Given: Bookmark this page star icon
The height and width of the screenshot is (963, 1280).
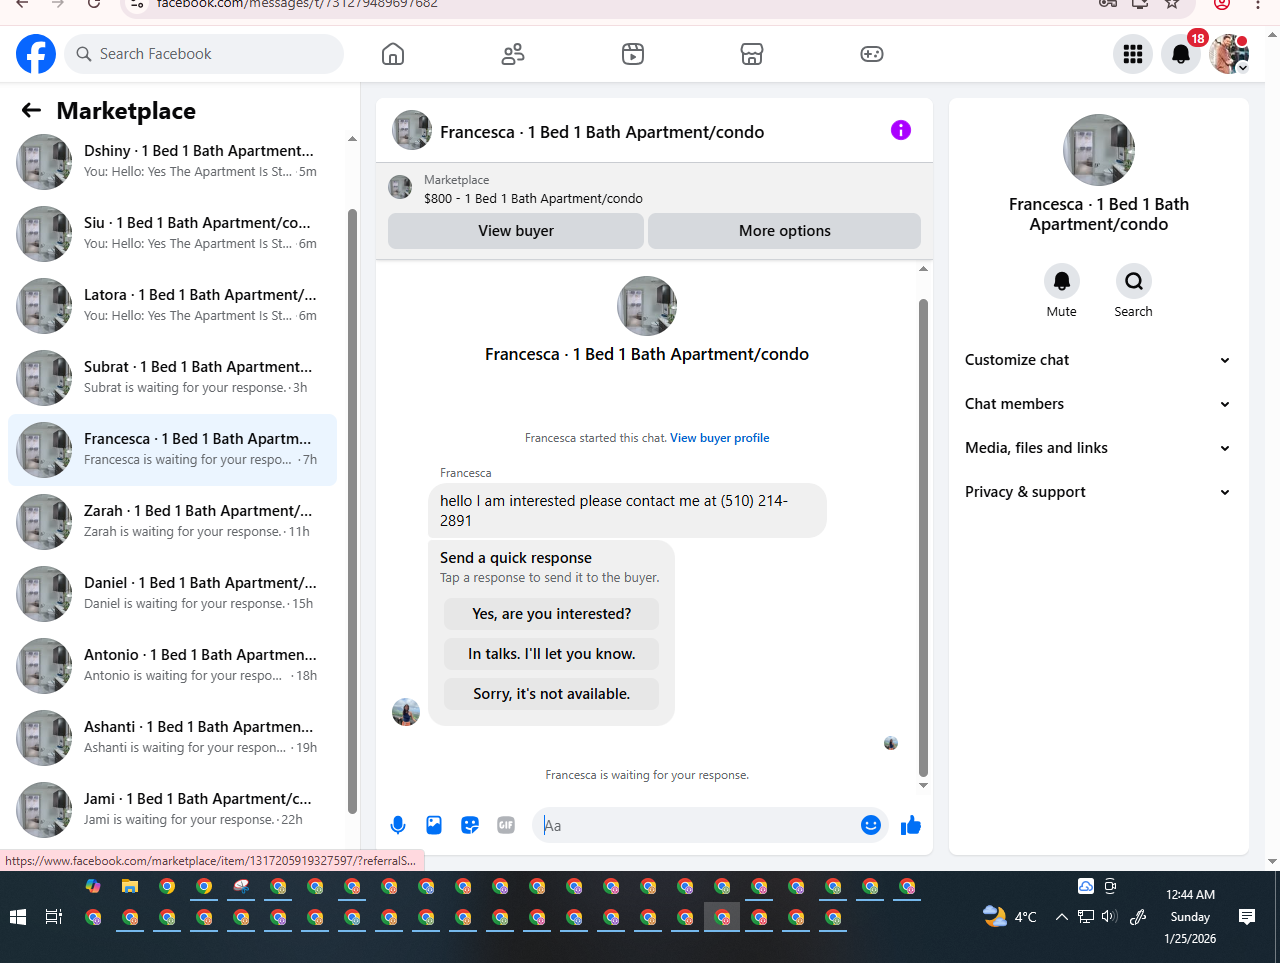Looking at the screenshot, I should tap(1172, 3).
